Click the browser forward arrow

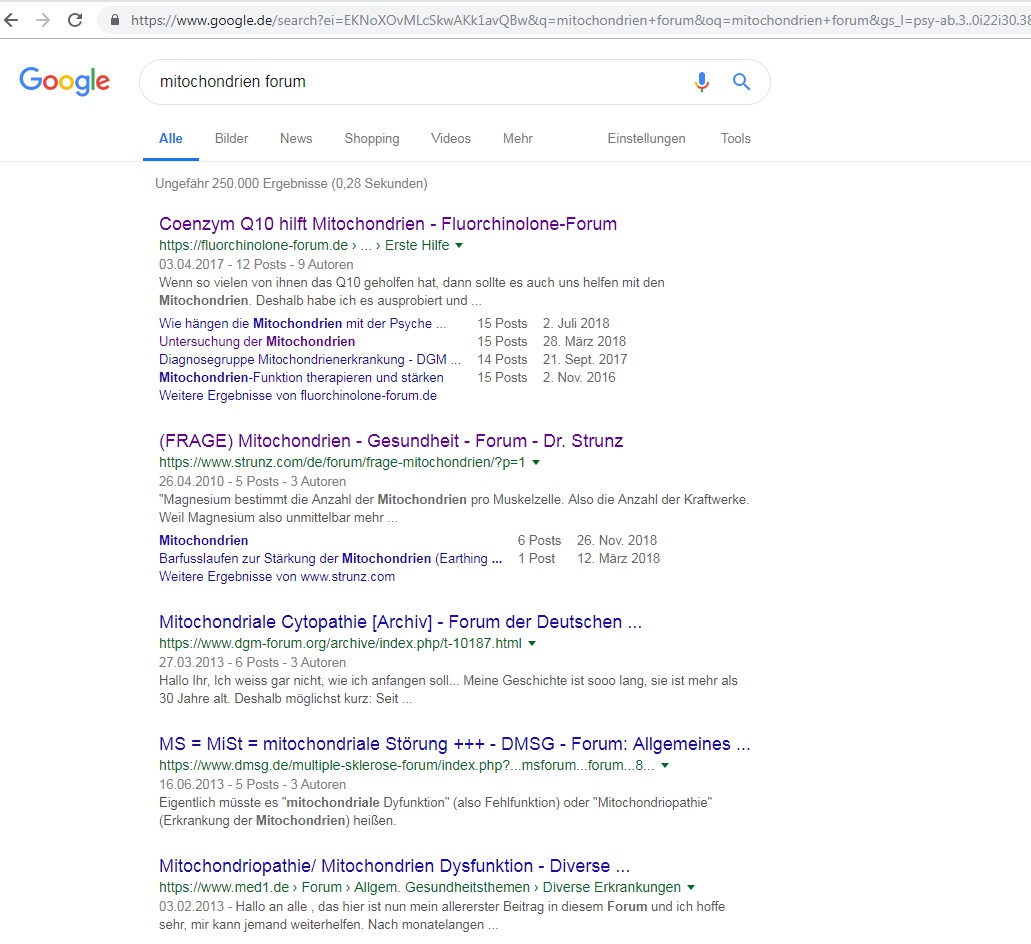tap(42, 20)
